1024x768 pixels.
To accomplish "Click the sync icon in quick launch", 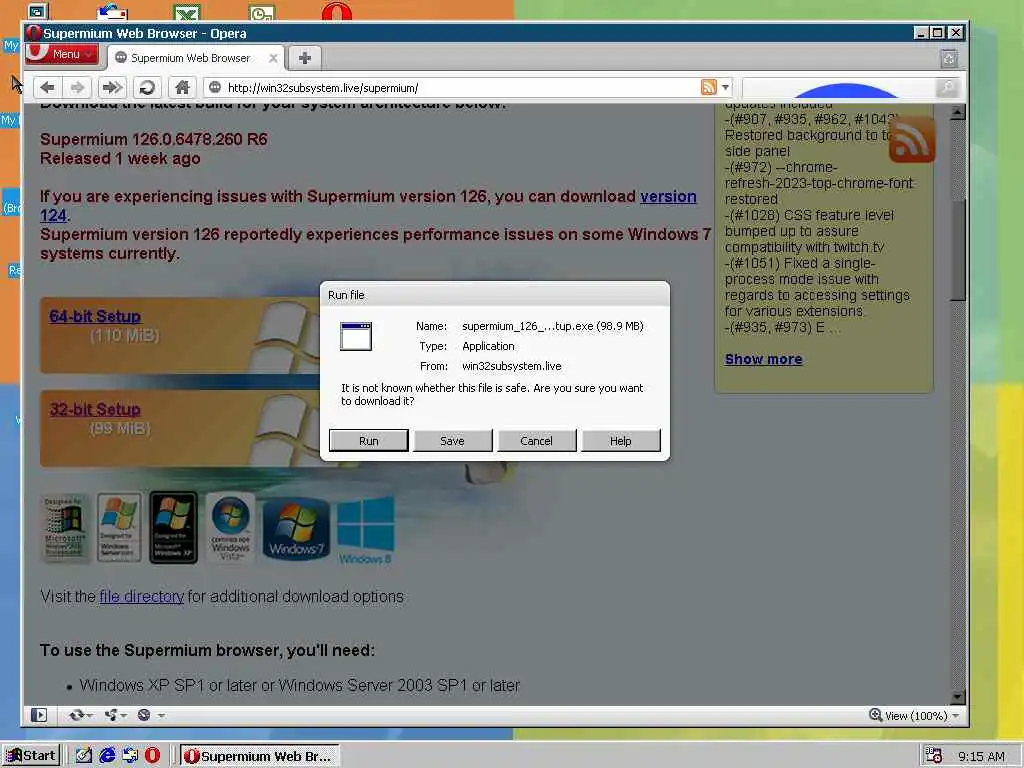I will 130,756.
